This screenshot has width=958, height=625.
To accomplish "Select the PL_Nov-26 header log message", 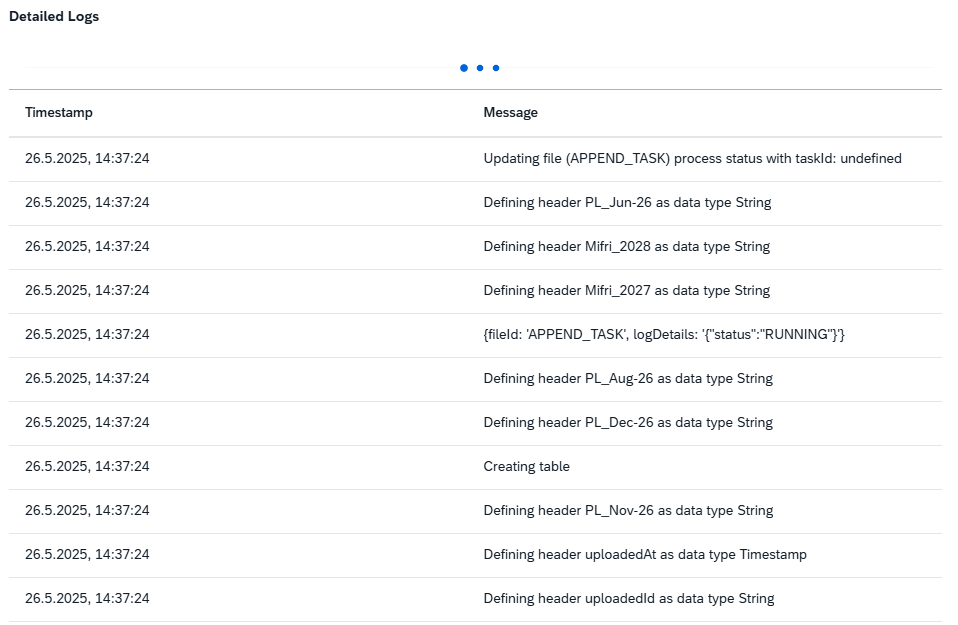I will point(627,511).
